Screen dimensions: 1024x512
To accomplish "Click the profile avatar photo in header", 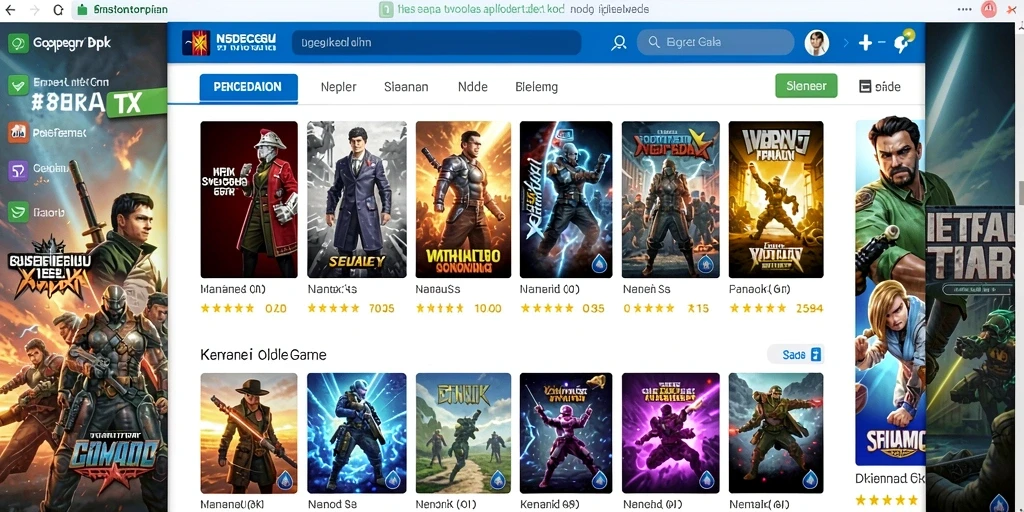I will pos(816,43).
